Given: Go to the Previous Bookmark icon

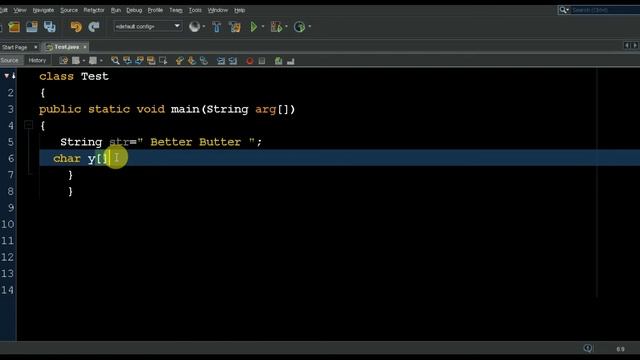Looking at the screenshot, I should (180, 61).
